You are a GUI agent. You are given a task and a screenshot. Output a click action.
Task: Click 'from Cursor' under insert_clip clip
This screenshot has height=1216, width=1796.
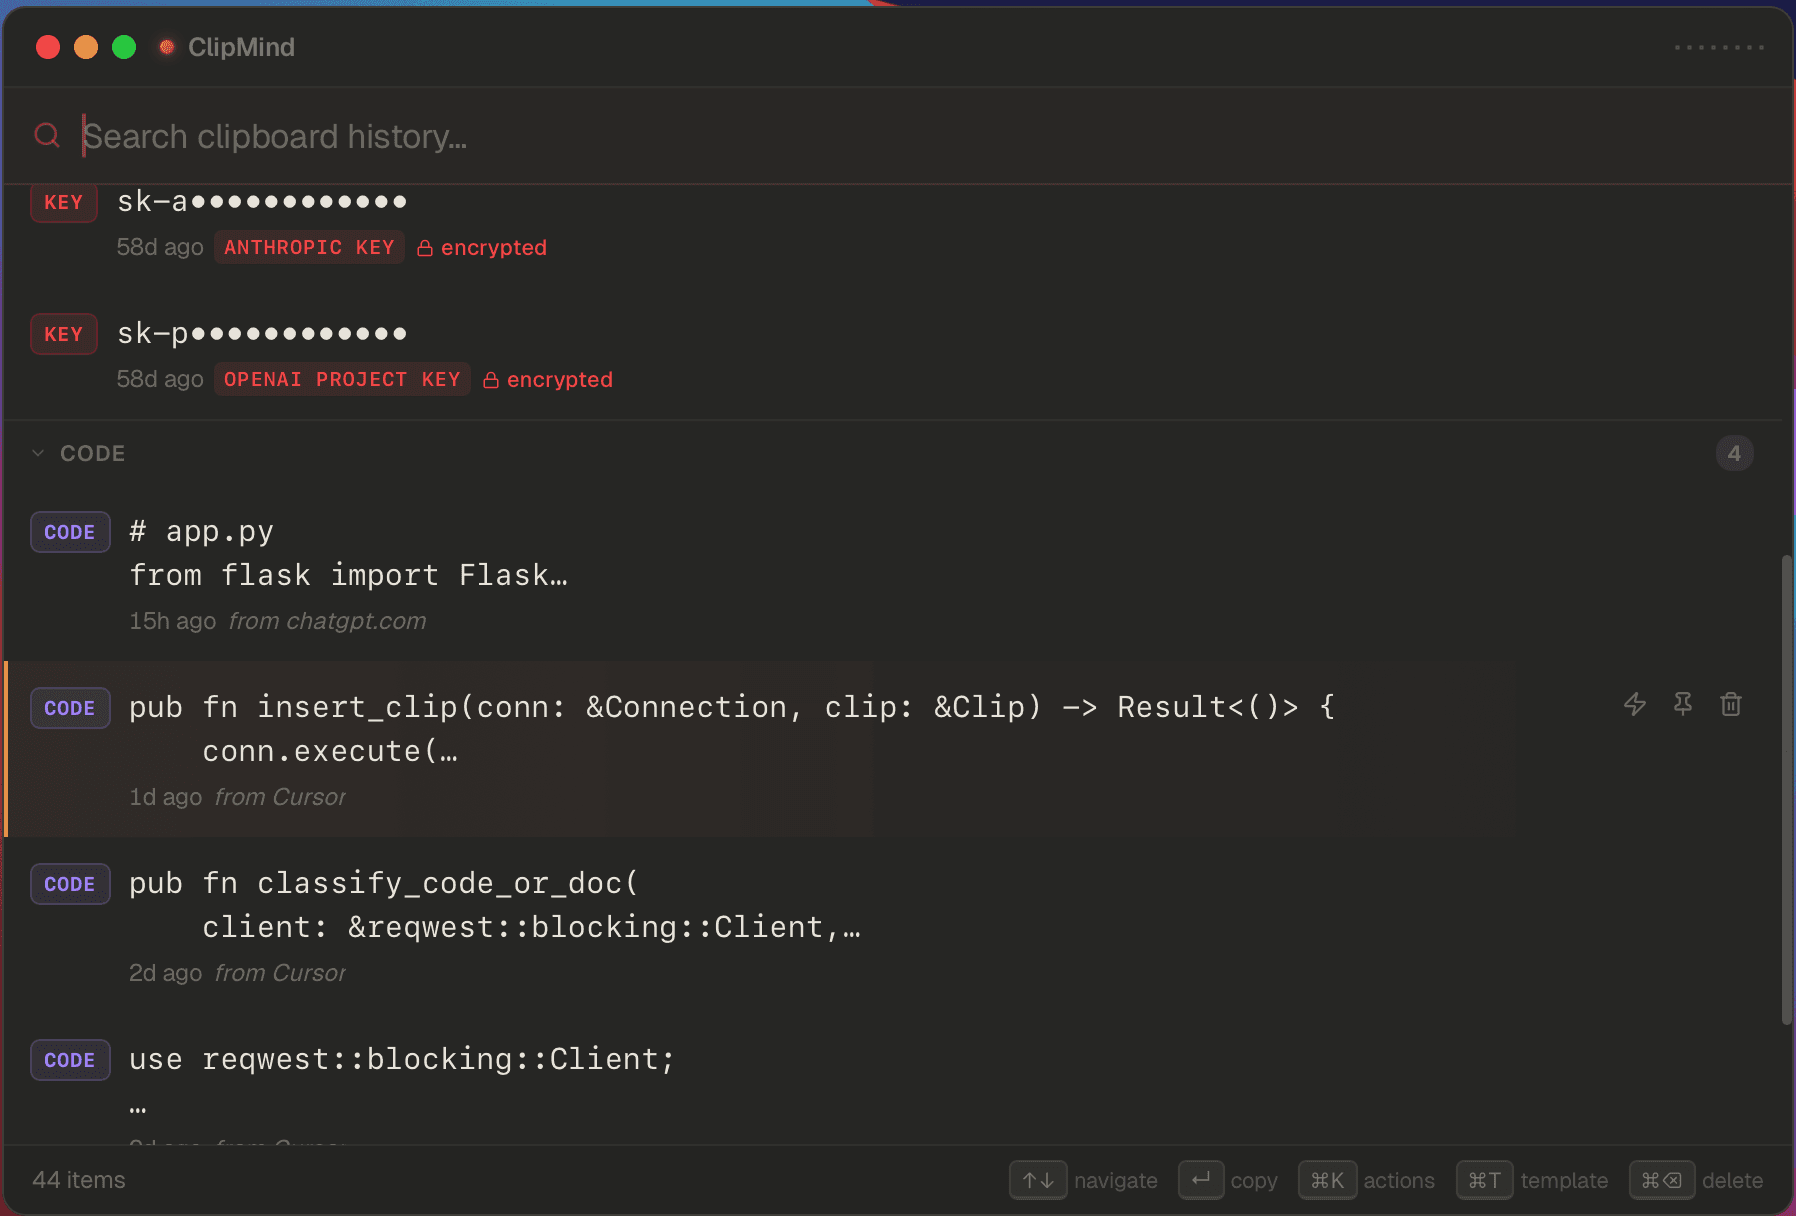pyautogui.click(x=280, y=797)
